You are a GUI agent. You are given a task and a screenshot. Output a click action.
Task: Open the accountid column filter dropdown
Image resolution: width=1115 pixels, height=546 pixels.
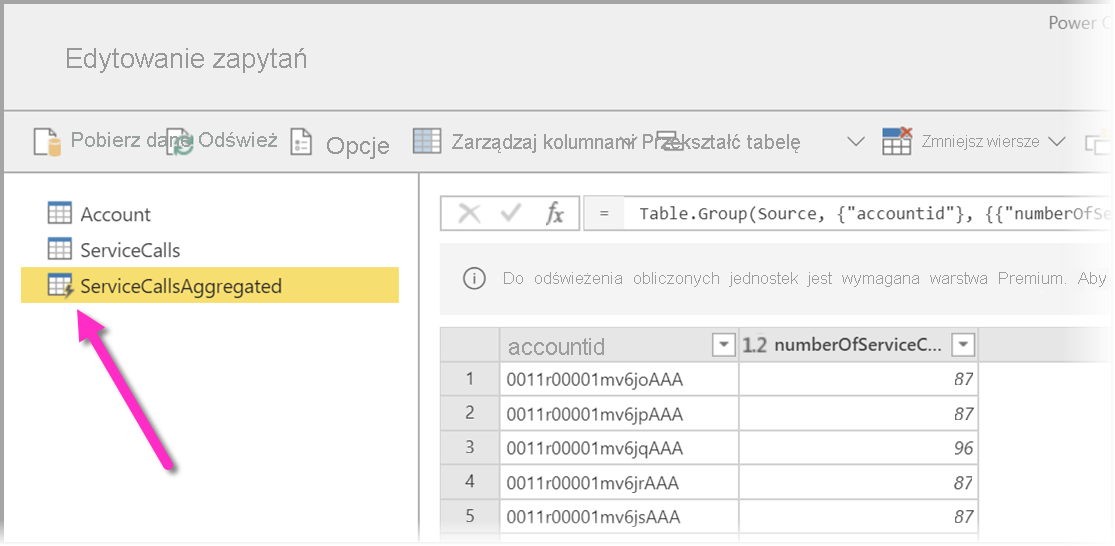coord(723,346)
